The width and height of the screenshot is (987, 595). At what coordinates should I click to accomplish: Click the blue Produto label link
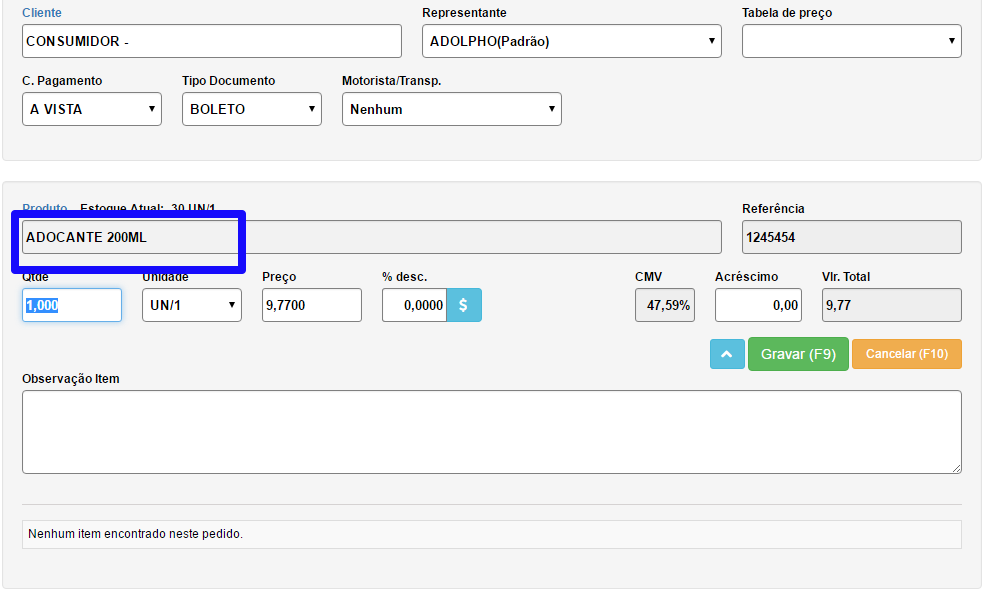click(44, 208)
